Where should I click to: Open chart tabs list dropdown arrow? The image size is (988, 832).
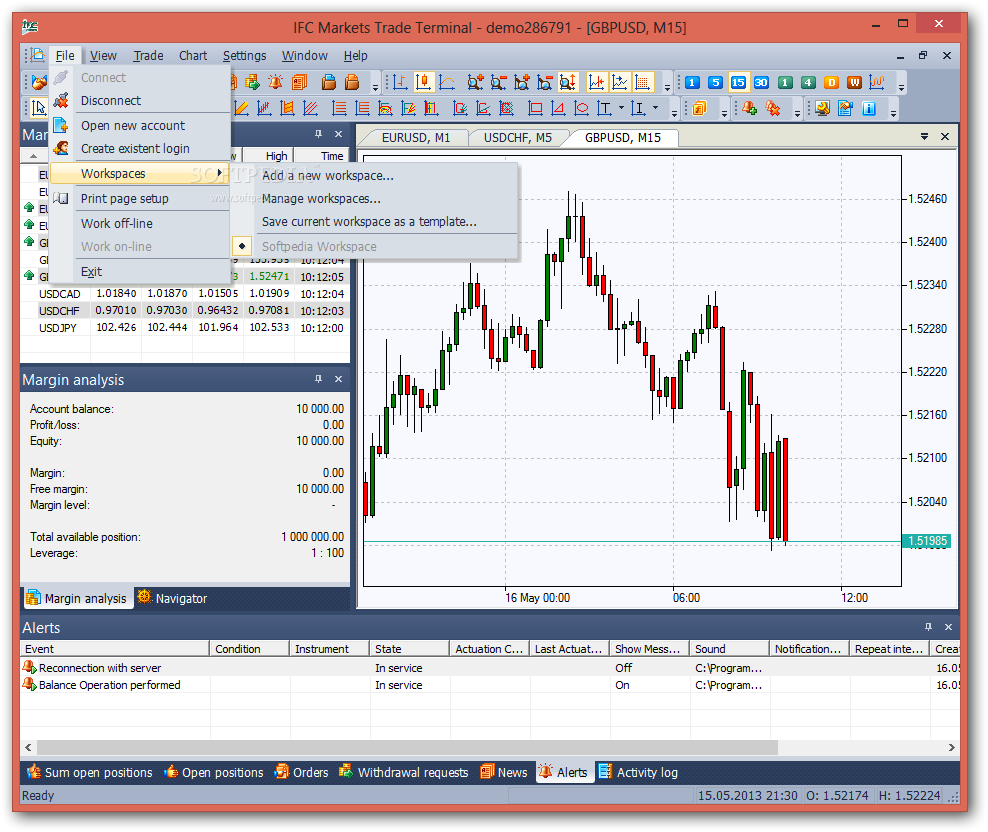[x=924, y=136]
